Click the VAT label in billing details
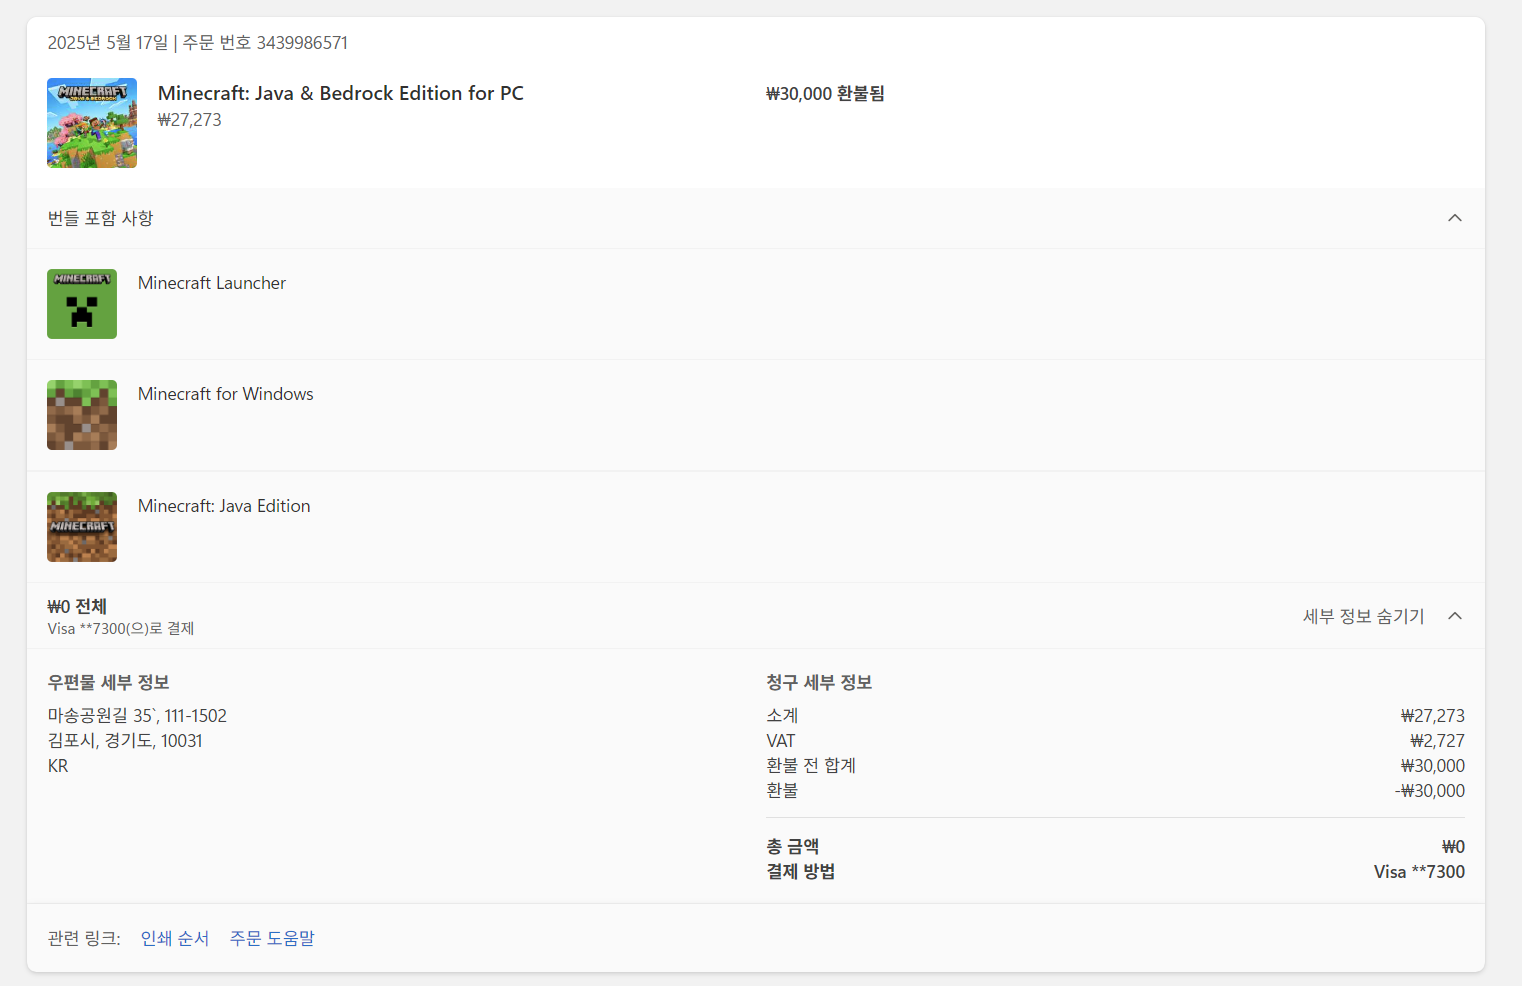 pyautogui.click(x=781, y=741)
